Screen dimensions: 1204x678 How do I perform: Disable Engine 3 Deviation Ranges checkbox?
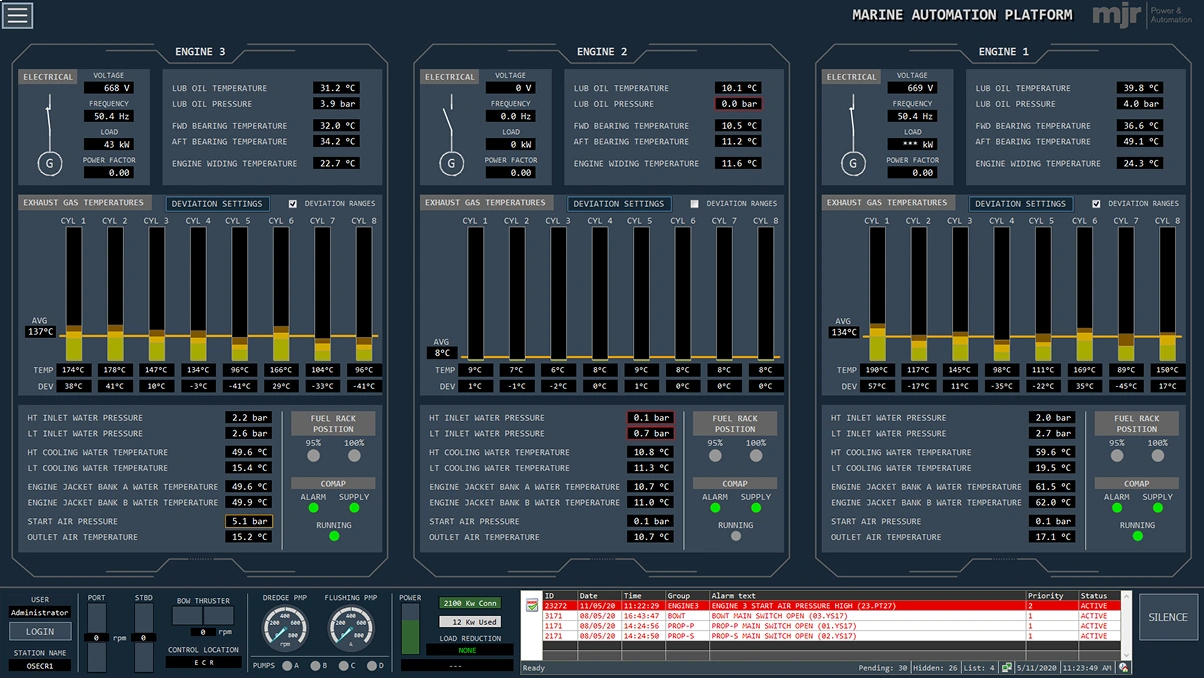coord(293,204)
